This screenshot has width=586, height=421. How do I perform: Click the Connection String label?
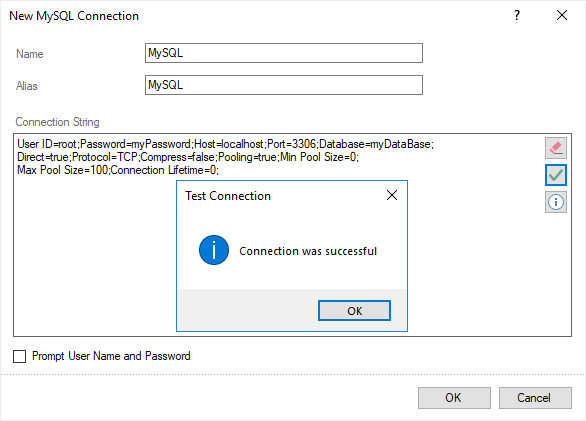[x=57, y=122]
